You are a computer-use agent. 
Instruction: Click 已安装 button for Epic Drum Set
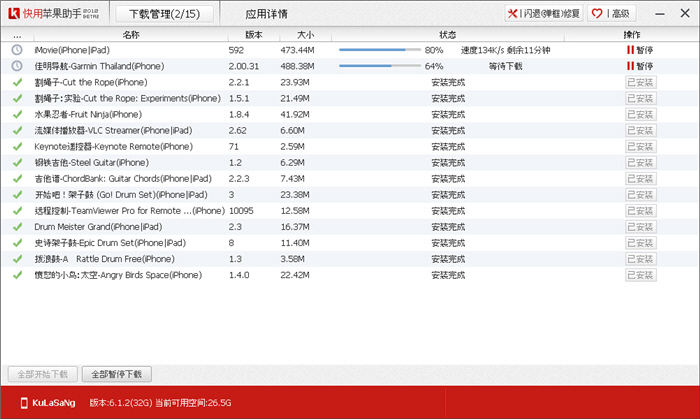(641, 243)
